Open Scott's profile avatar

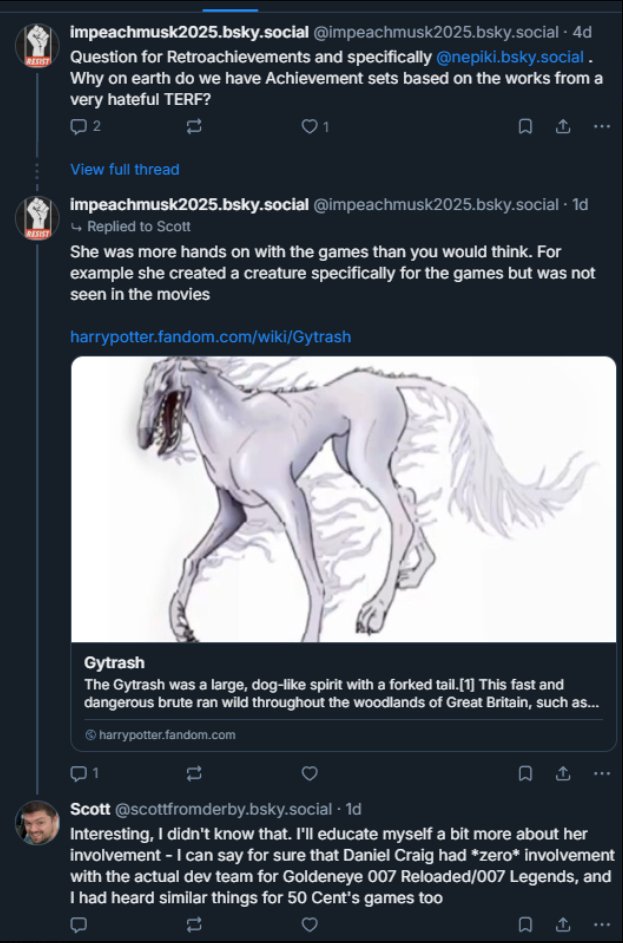(x=37, y=822)
